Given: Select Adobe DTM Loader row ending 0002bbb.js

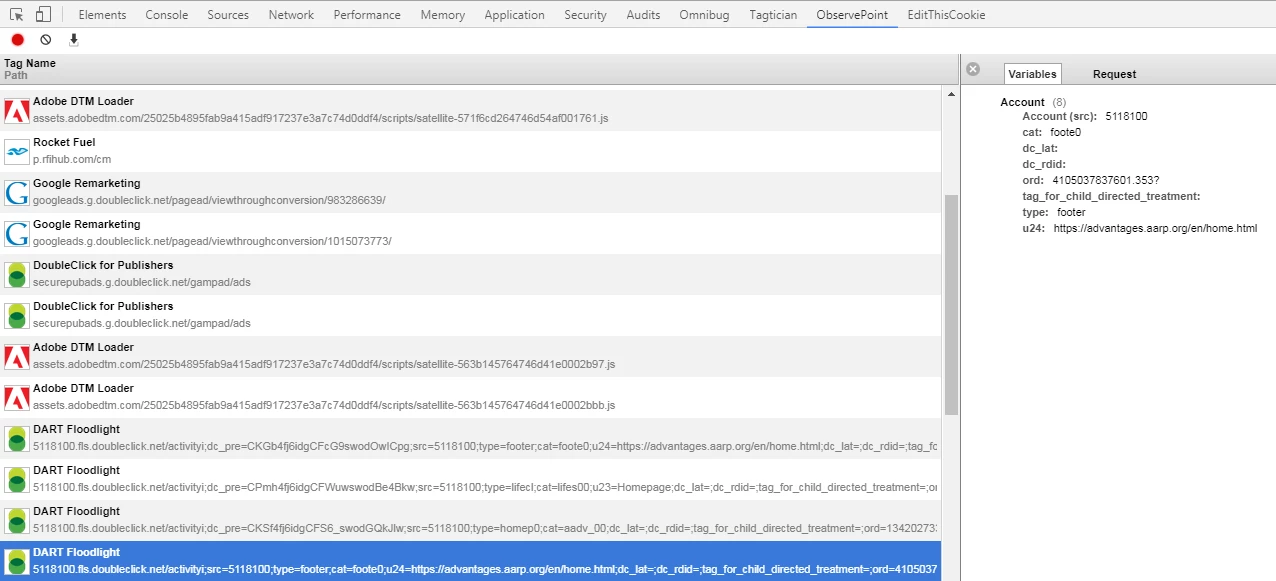Looking at the screenshot, I should [x=471, y=397].
